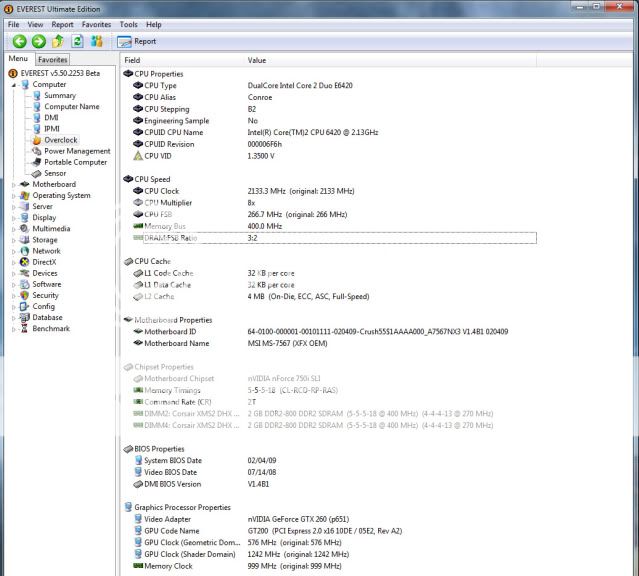Open the View menu

[x=35, y=24]
